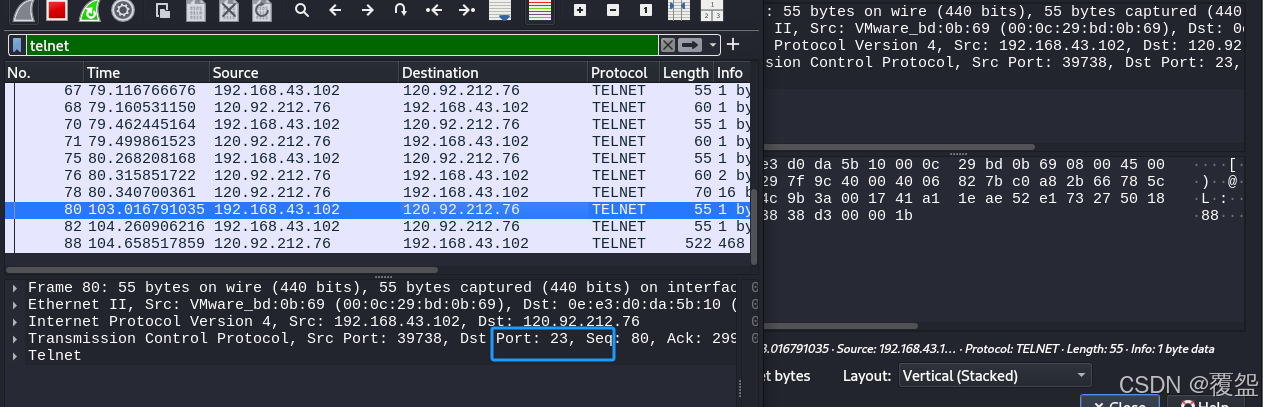Image resolution: width=1263 pixels, height=407 pixels.
Task: Zoom out the main window text
Action: point(613,10)
